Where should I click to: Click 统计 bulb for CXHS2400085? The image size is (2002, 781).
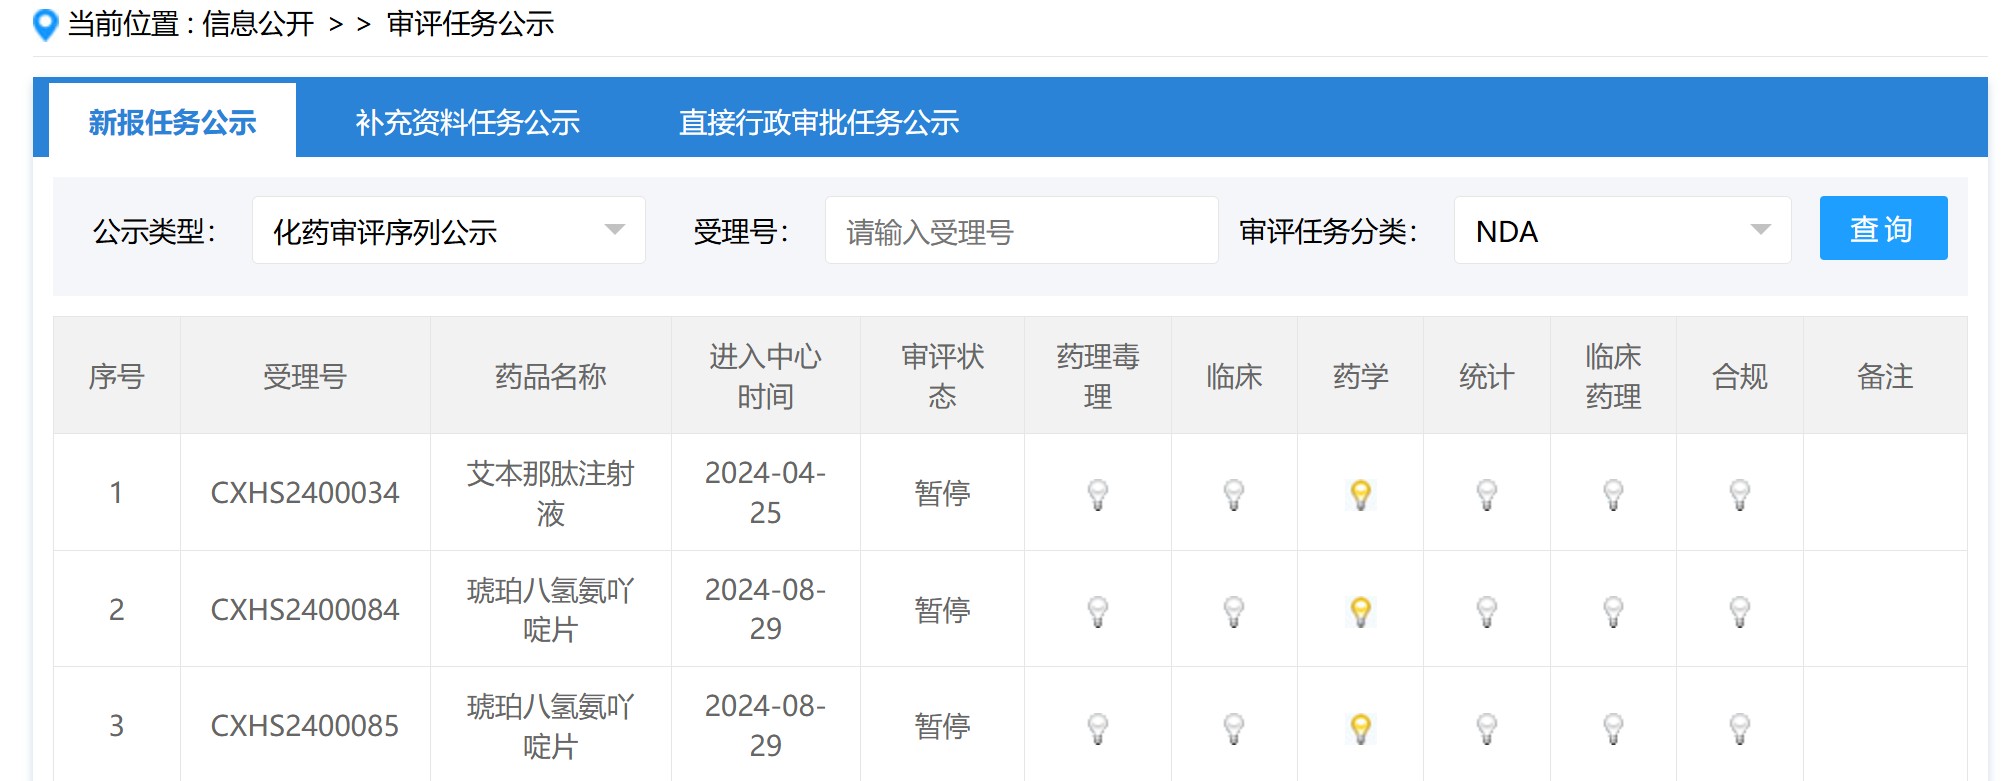1487,728
